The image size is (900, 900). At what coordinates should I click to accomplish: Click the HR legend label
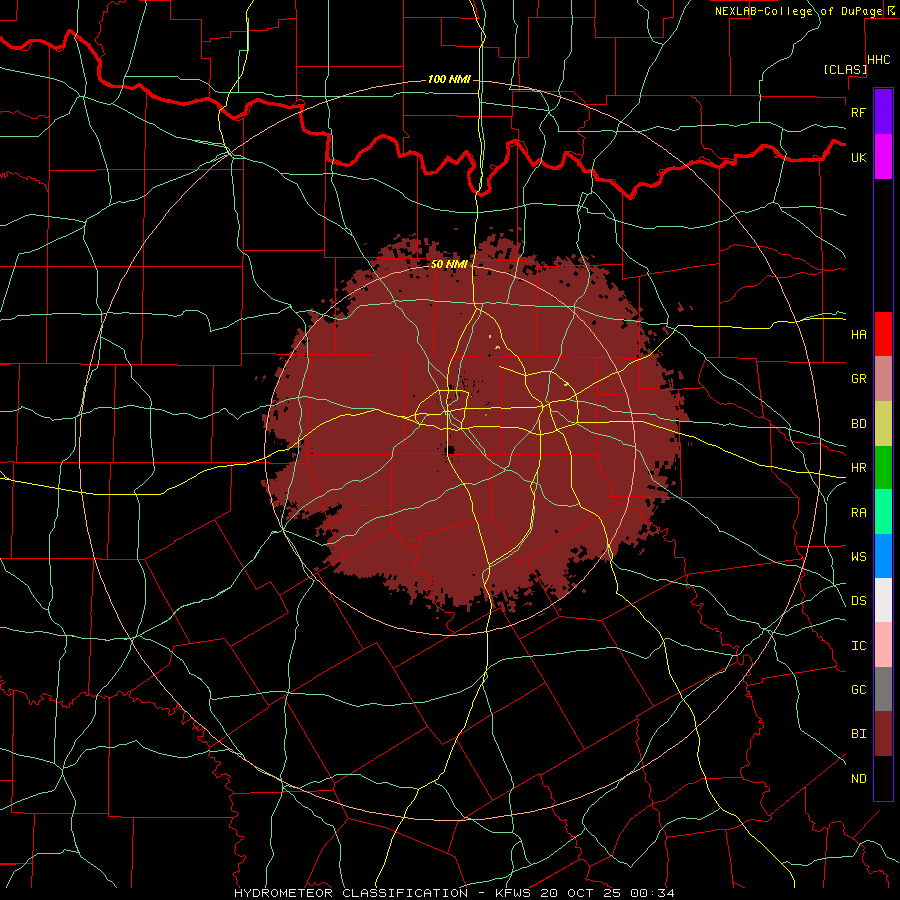pyautogui.click(x=858, y=468)
